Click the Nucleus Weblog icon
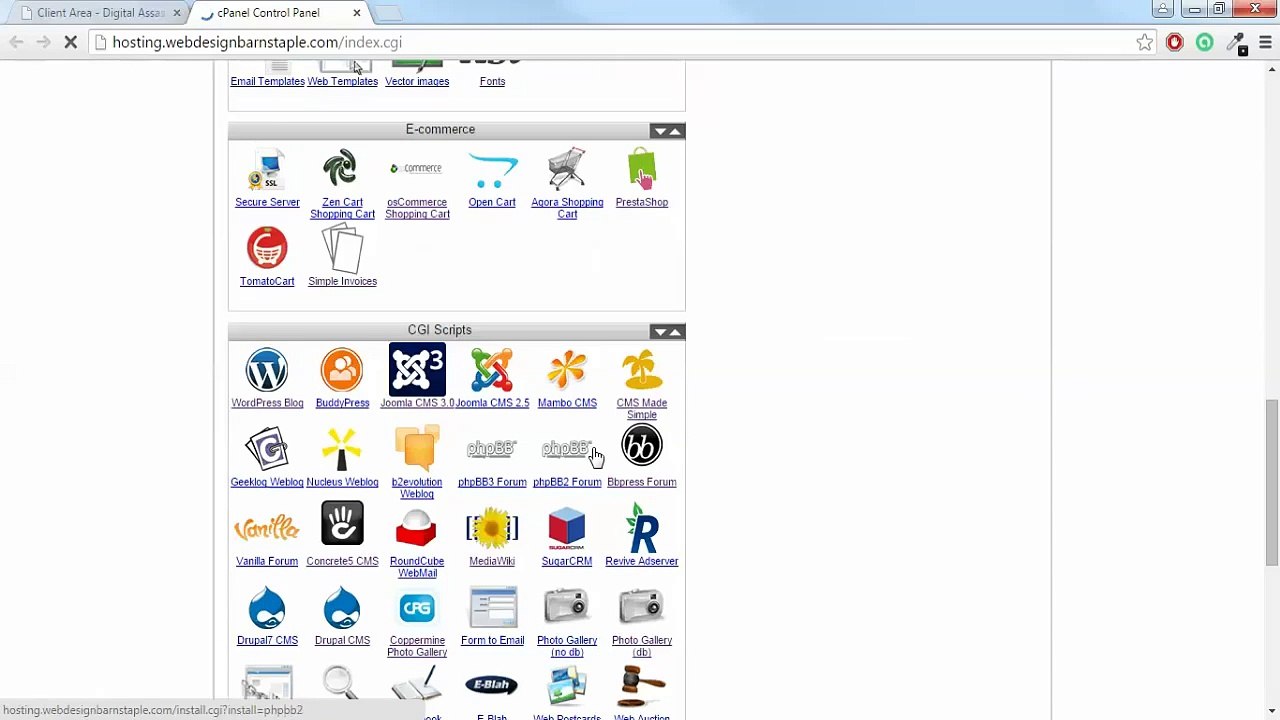The image size is (1280, 720). pyautogui.click(x=342, y=449)
